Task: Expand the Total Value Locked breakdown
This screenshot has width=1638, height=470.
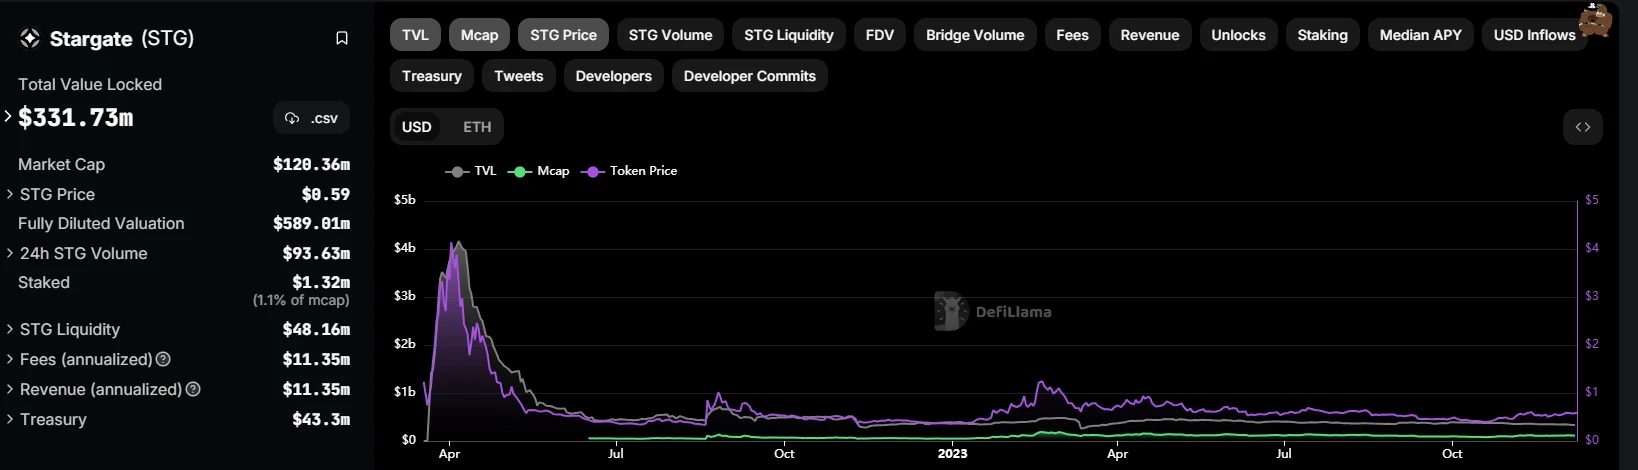Action: [9, 117]
